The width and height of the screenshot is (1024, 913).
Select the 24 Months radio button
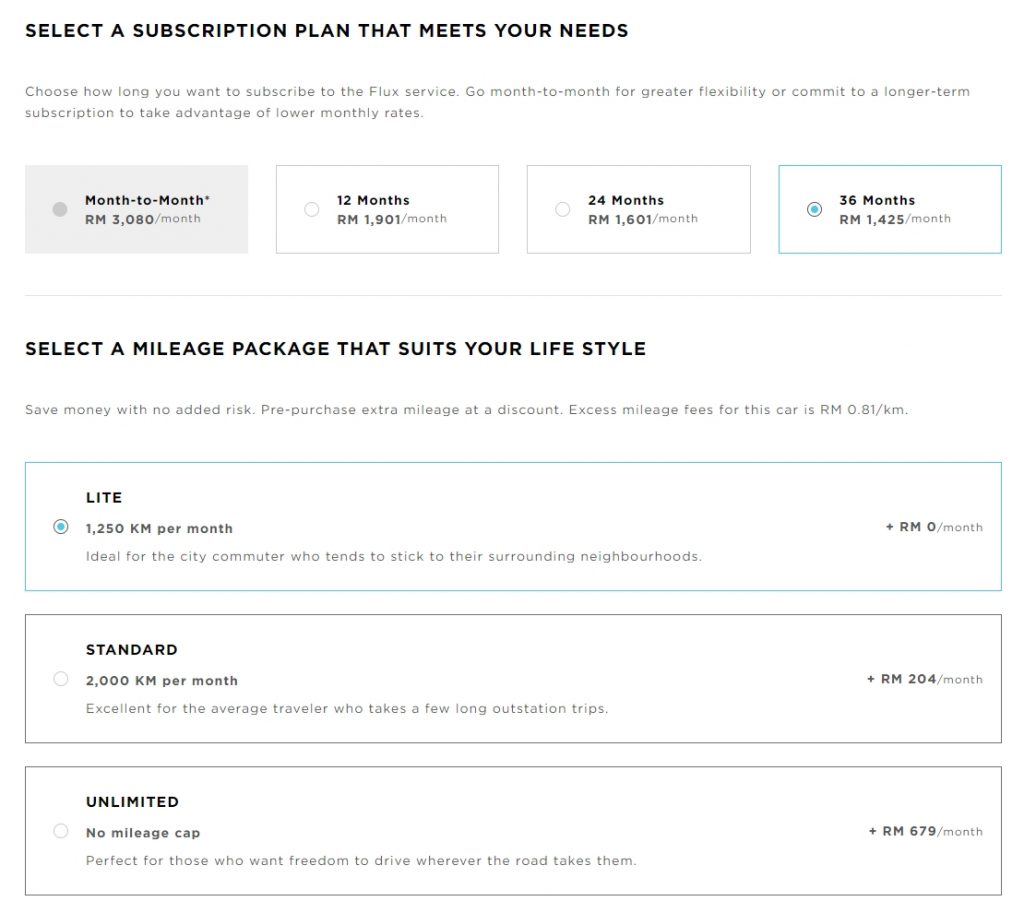pyautogui.click(x=562, y=209)
